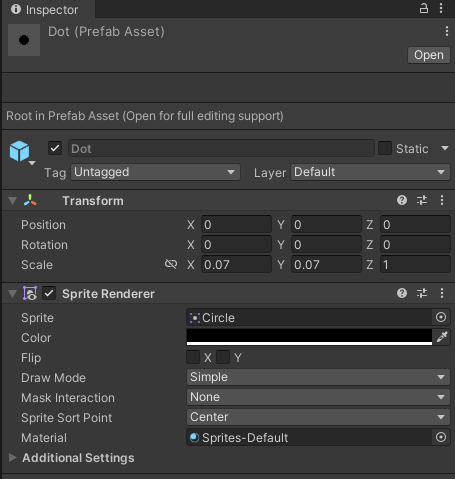This screenshot has height=479, width=455.
Task: Click the Material object picker circle
Action: 441,437
